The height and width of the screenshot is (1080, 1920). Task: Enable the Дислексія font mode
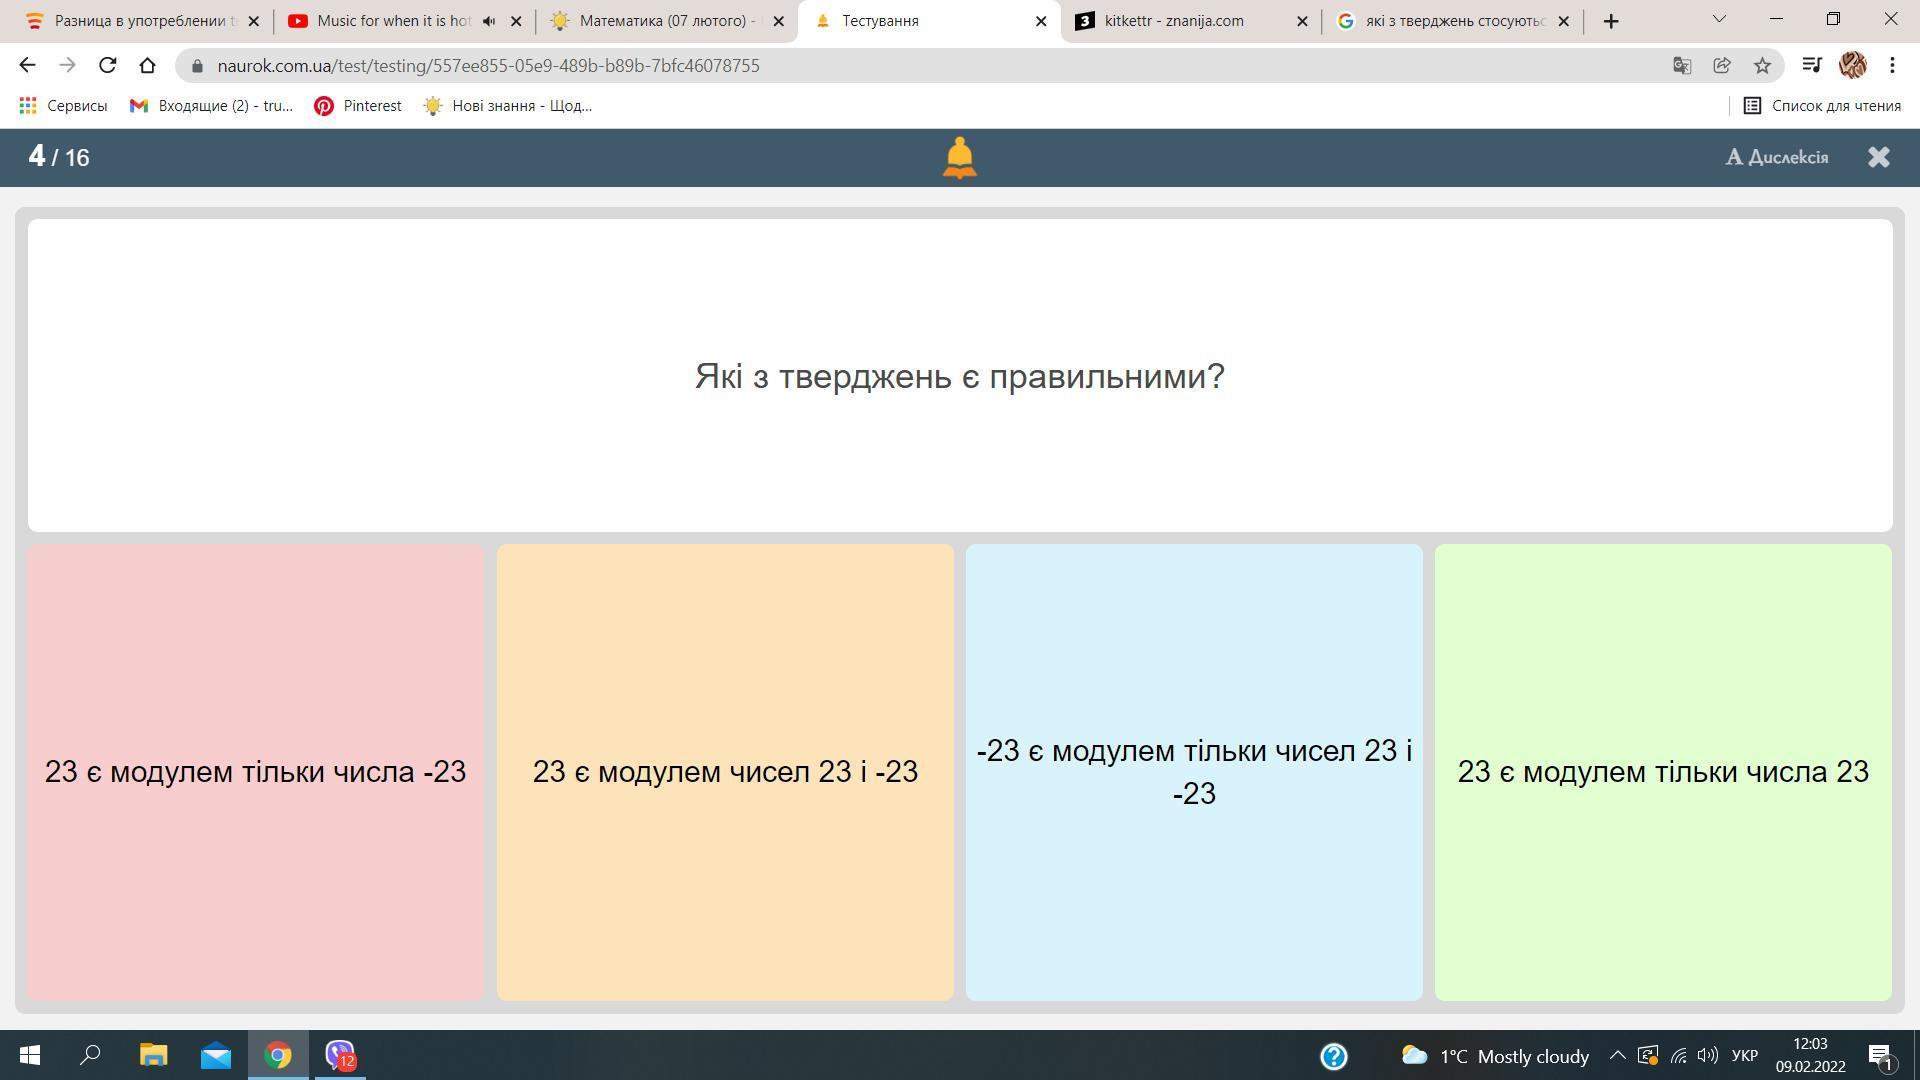1777,157
